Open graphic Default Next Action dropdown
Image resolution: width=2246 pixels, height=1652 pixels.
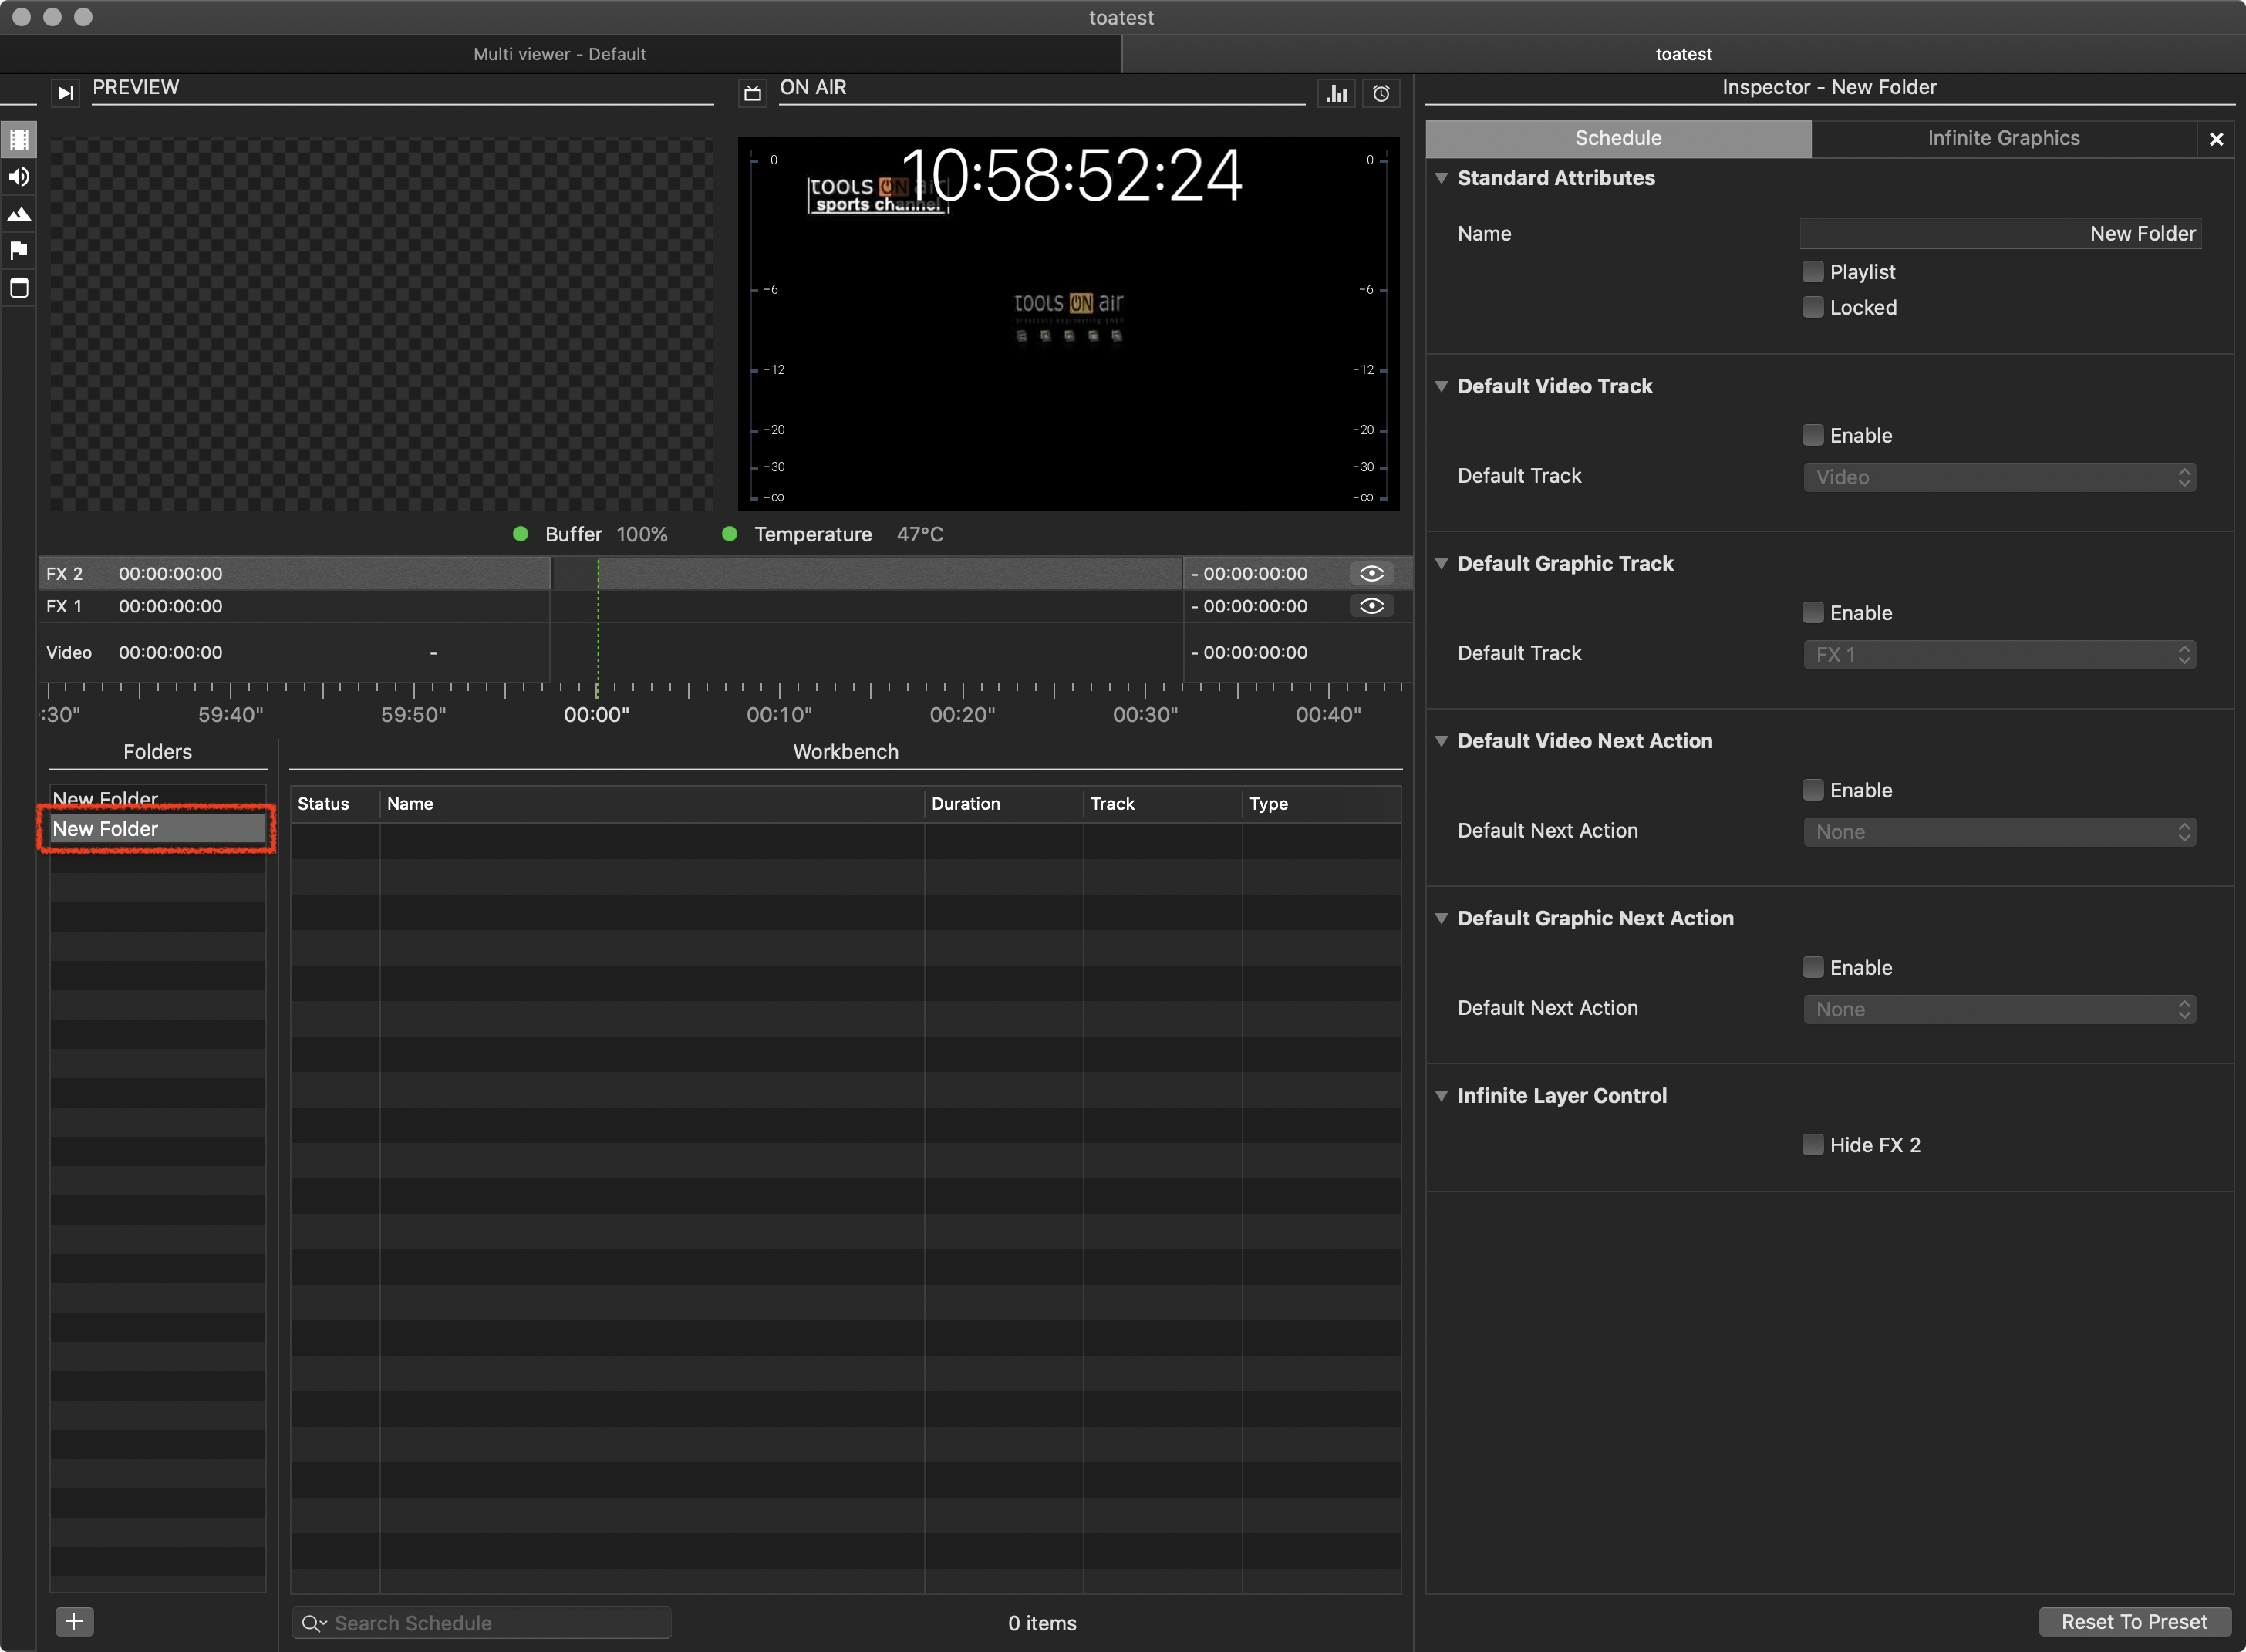2000,1009
